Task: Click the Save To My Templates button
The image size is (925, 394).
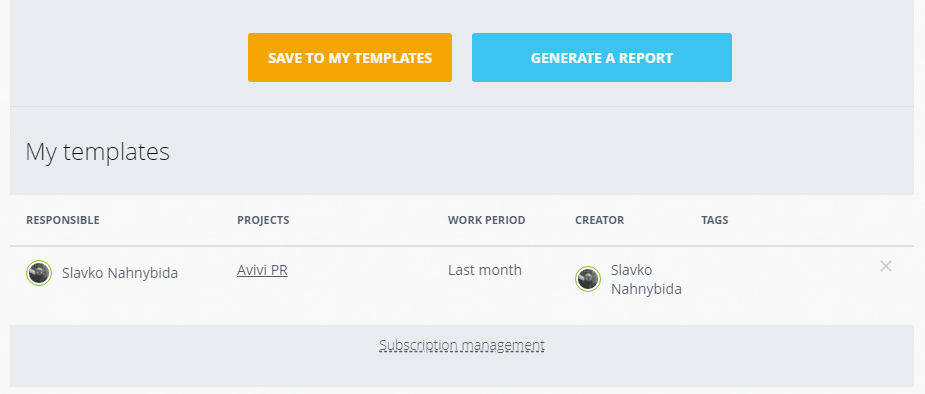Action: tap(350, 57)
